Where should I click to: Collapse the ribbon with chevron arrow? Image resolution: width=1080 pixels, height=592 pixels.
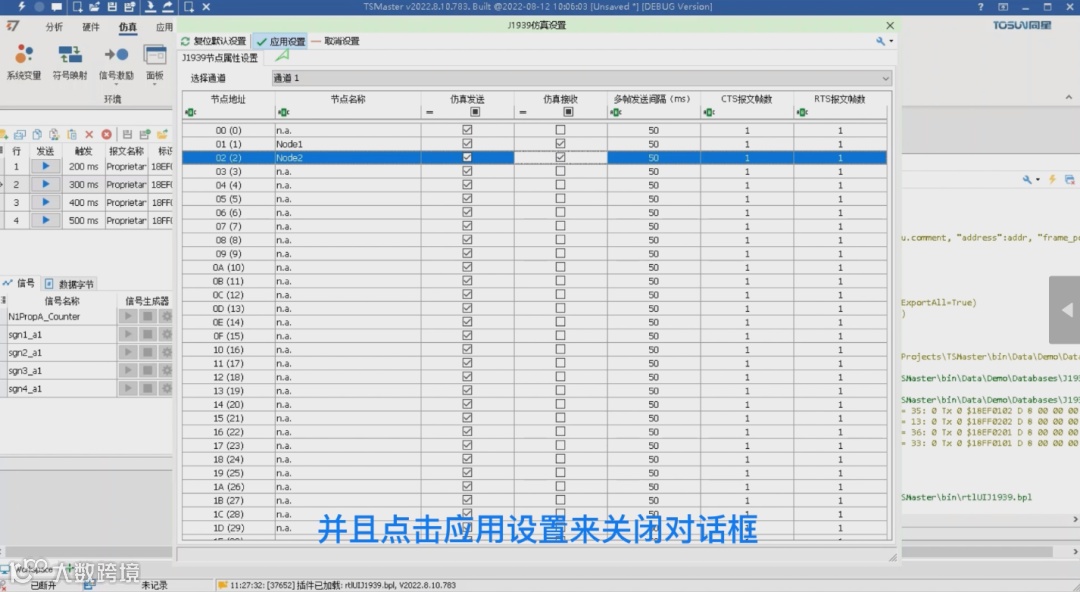(1068, 97)
